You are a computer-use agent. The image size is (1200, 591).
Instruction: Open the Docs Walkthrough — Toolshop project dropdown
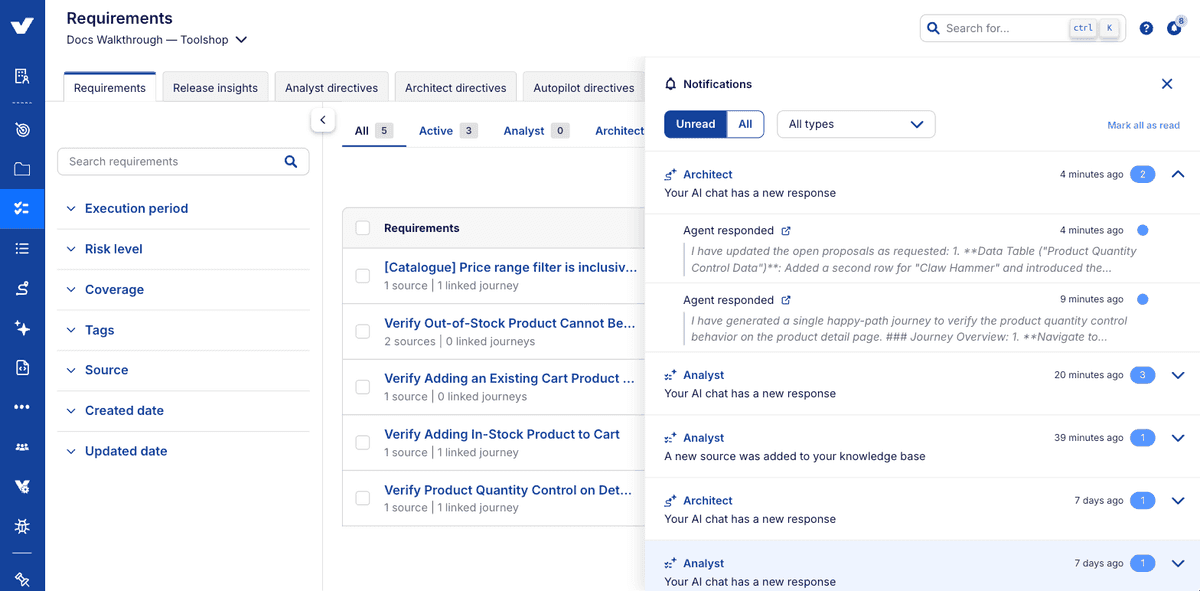[157, 40]
